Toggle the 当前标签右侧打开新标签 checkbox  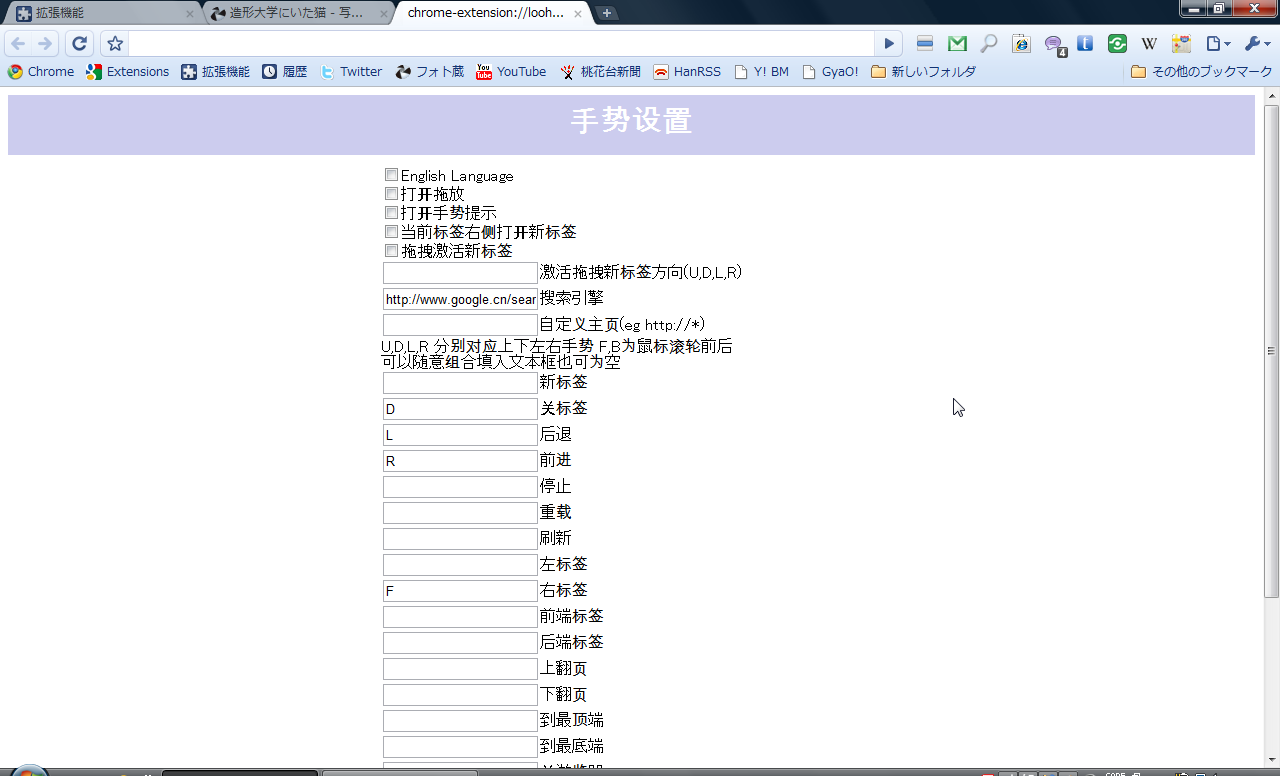[x=391, y=232]
